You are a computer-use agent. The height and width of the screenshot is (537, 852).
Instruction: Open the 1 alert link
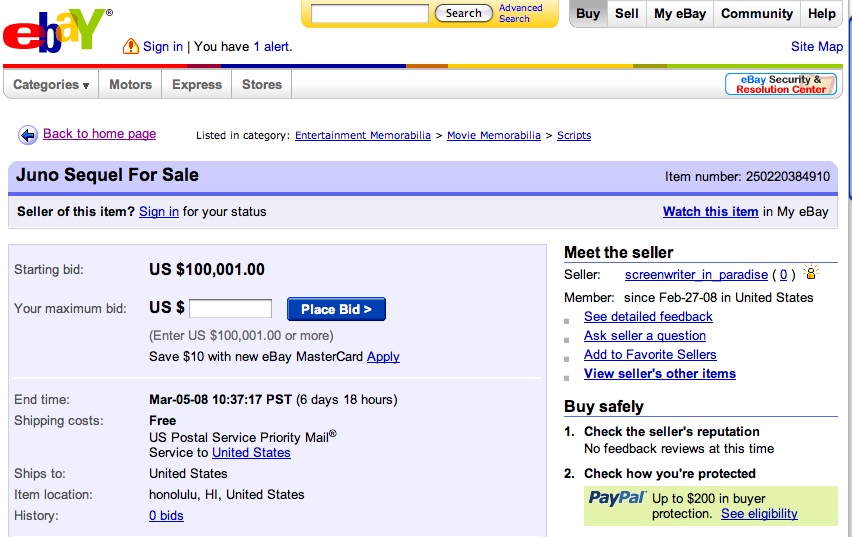tap(273, 47)
